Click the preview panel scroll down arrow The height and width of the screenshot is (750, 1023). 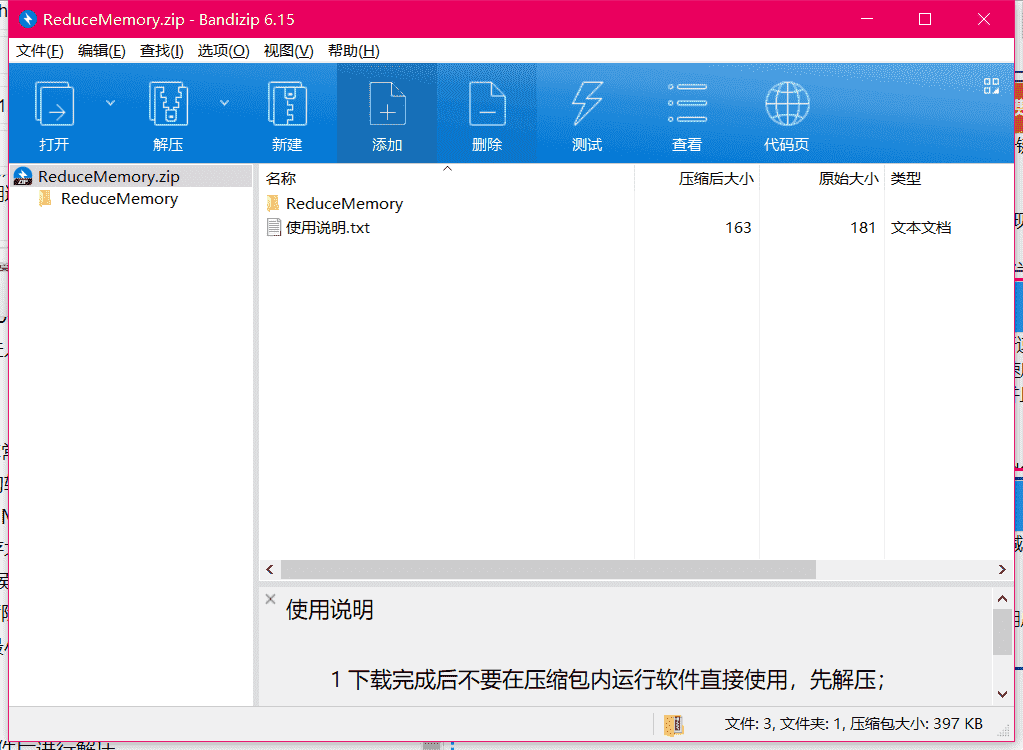pos(1002,695)
